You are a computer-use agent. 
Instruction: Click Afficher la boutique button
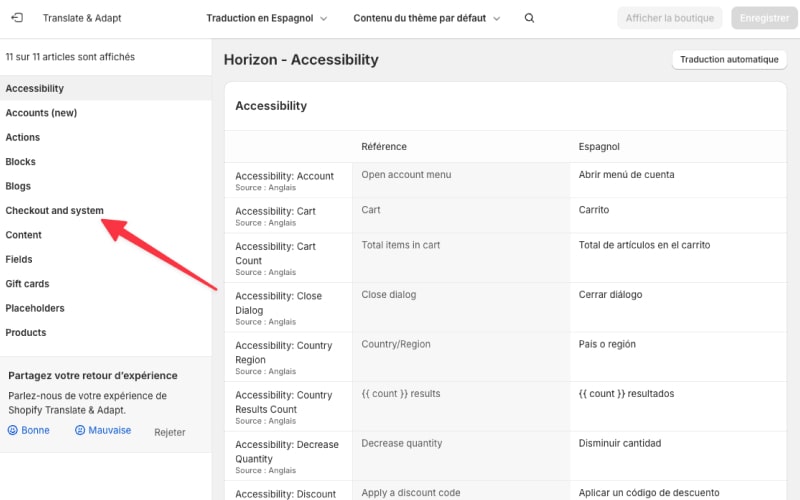669,18
